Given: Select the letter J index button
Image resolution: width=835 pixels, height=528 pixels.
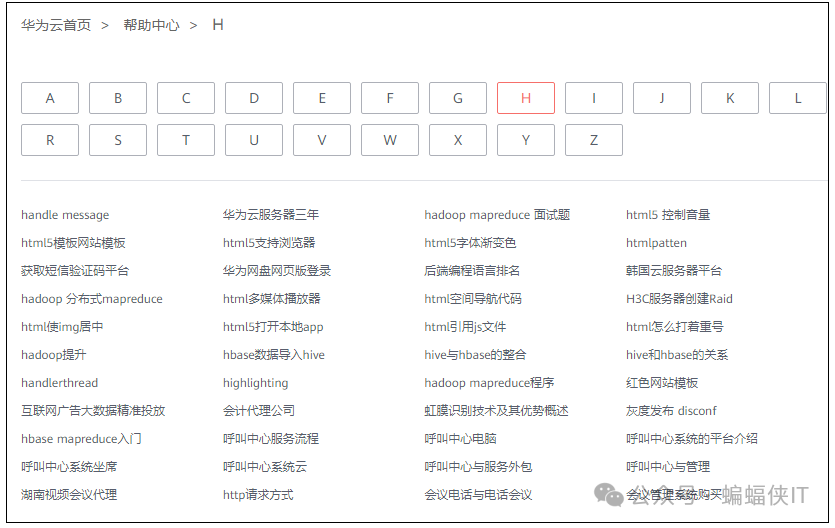Looking at the screenshot, I should pos(662,98).
